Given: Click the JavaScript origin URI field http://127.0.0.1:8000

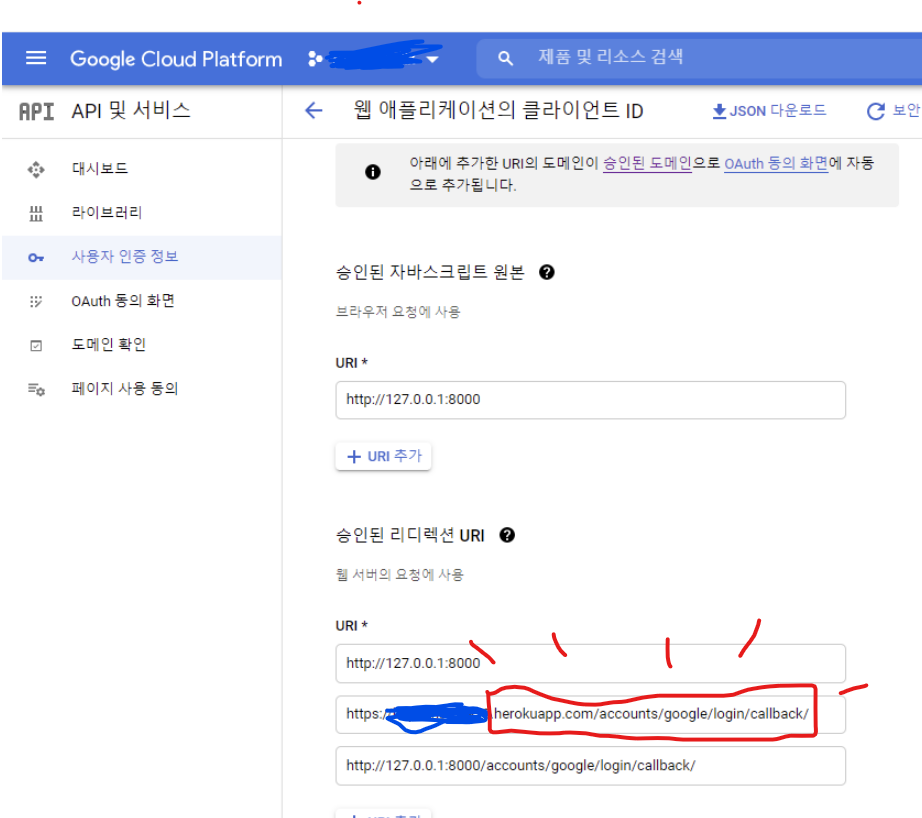Looking at the screenshot, I should click(590, 400).
